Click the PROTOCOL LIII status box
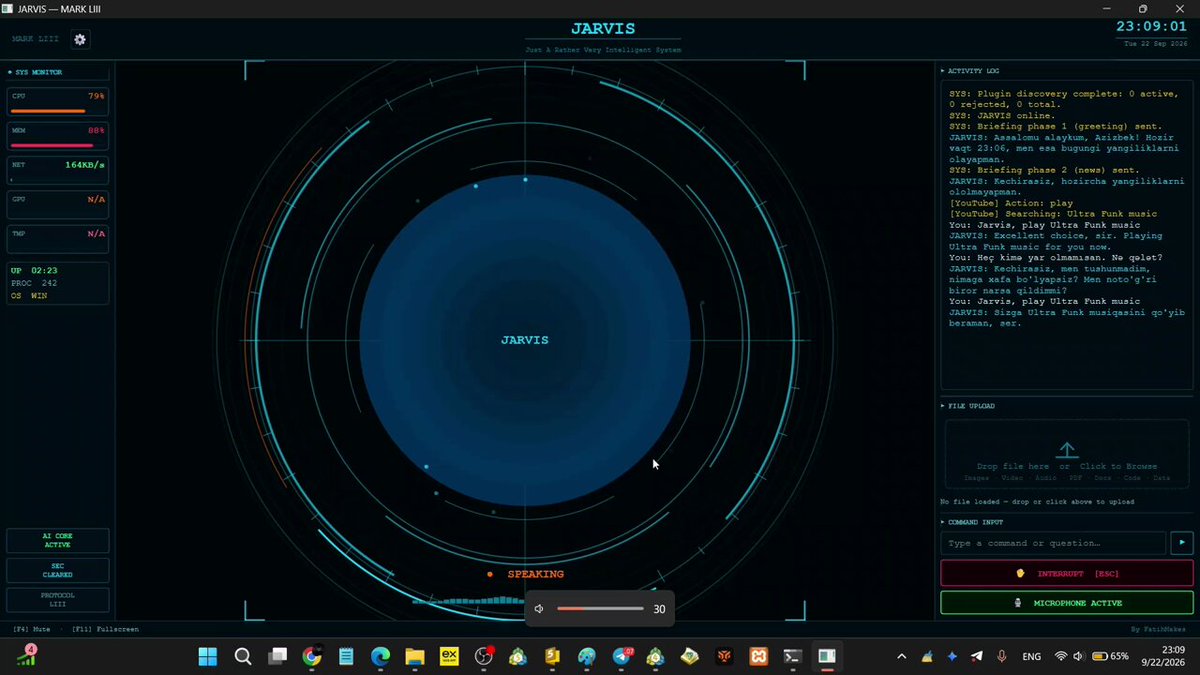The image size is (1200, 675). pos(58,600)
